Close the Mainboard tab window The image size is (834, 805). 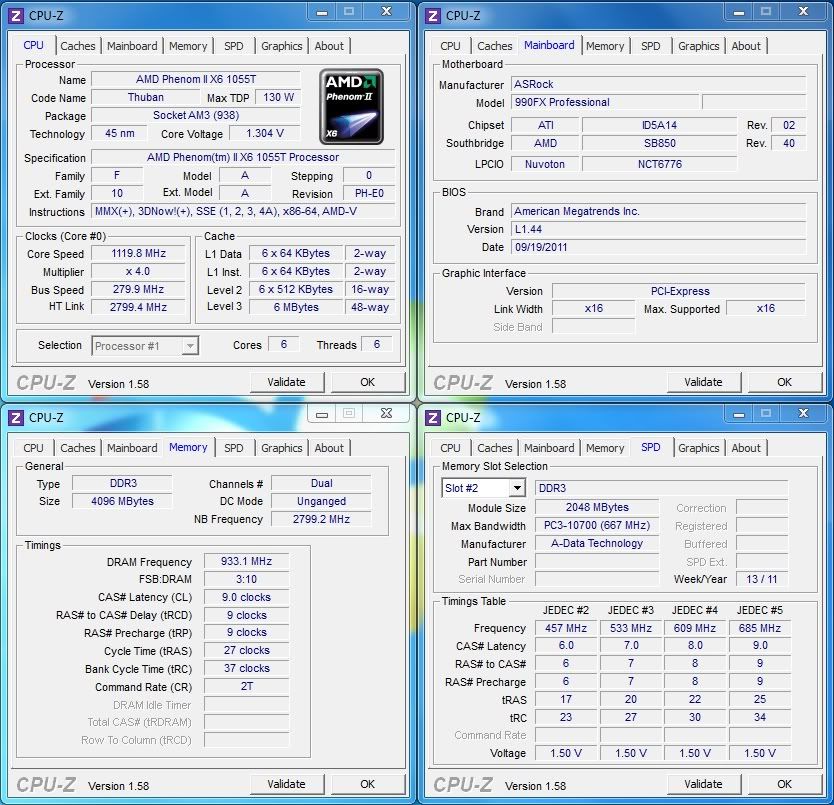(x=803, y=12)
